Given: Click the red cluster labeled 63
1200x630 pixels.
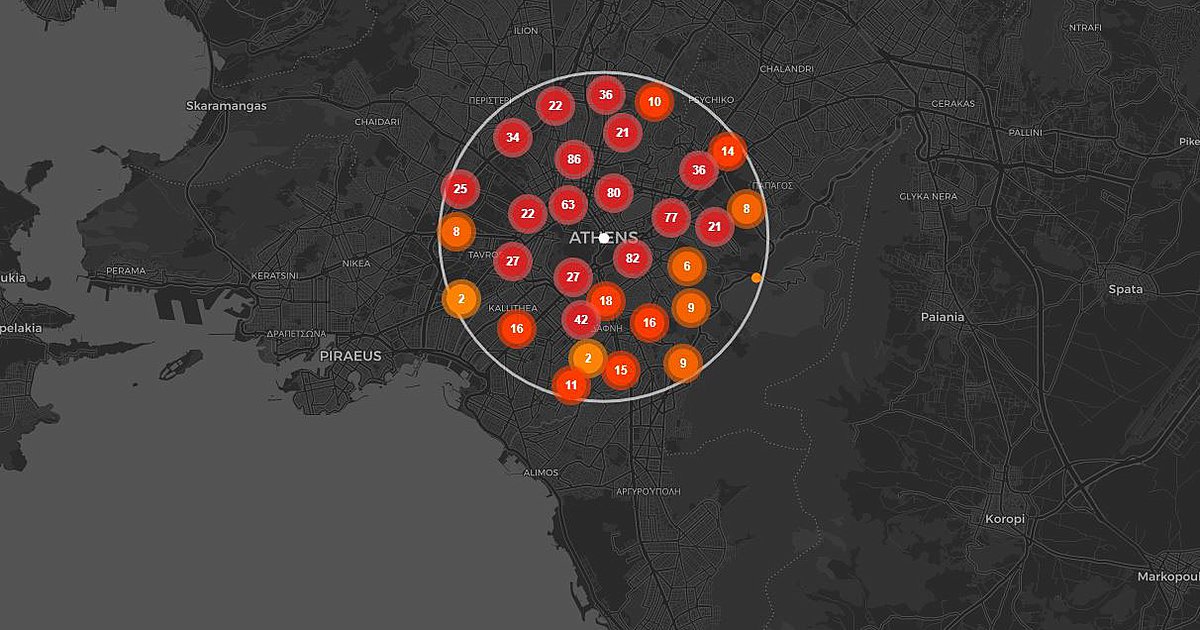Looking at the screenshot, I should 568,205.
